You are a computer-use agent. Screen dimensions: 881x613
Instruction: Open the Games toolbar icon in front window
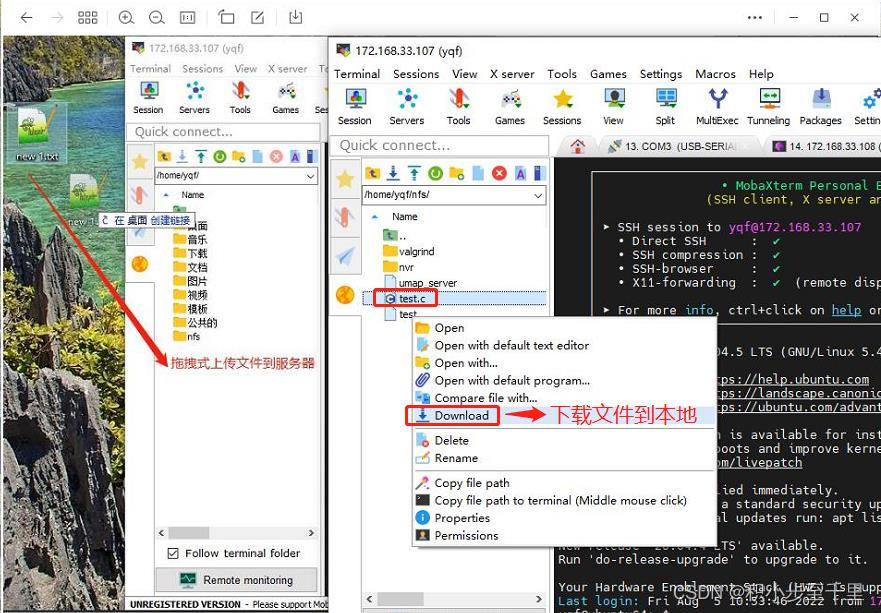coord(510,106)
